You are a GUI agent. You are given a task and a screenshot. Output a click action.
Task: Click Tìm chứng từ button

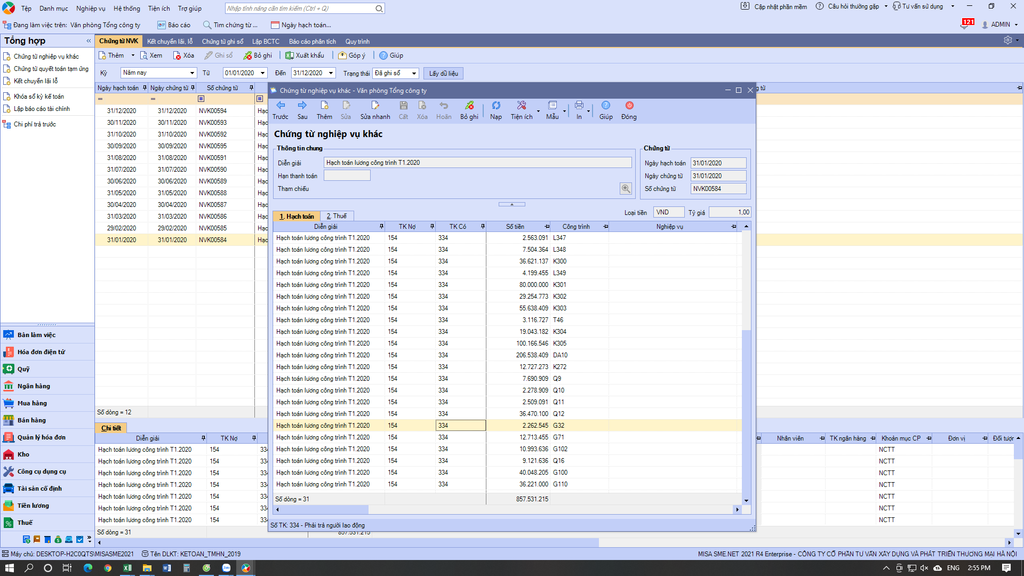tap(231, 25)
